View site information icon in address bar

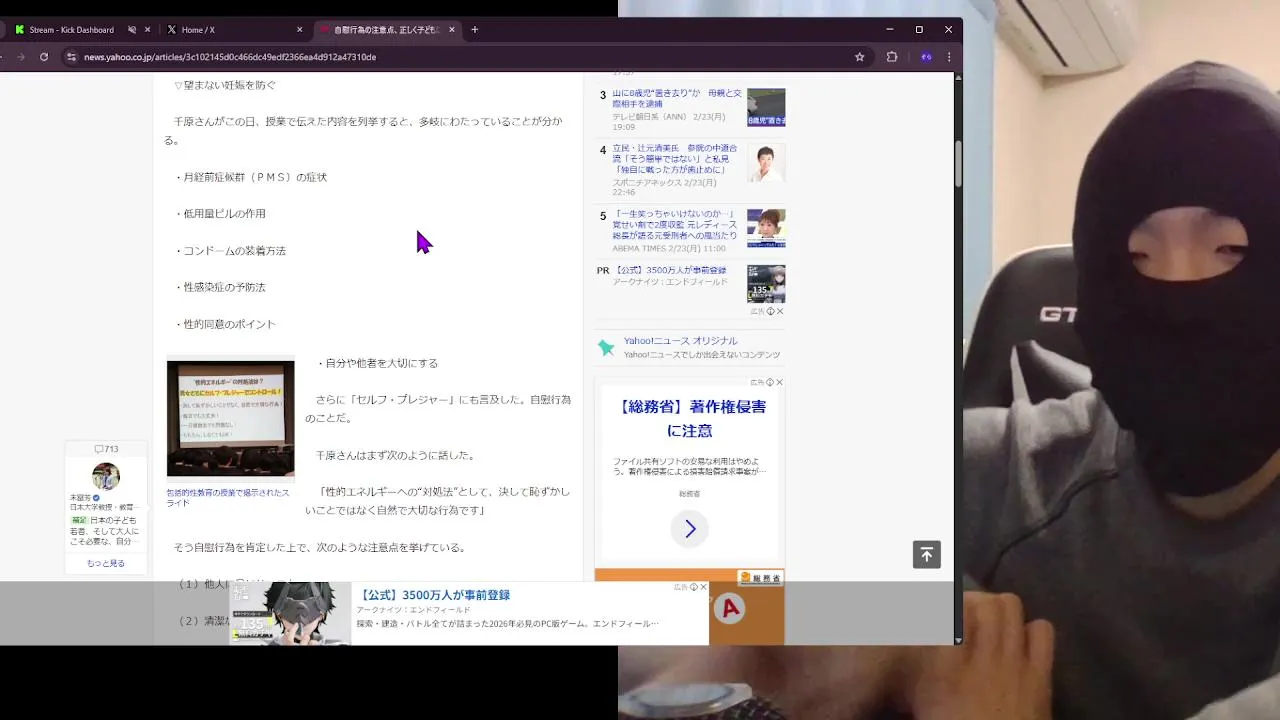(71, 57)
